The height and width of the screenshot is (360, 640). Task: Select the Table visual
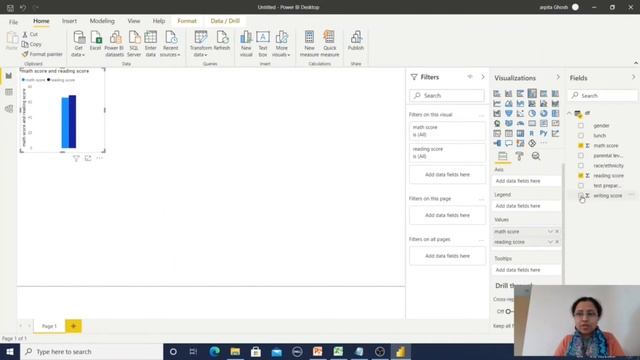pos(509,133)
